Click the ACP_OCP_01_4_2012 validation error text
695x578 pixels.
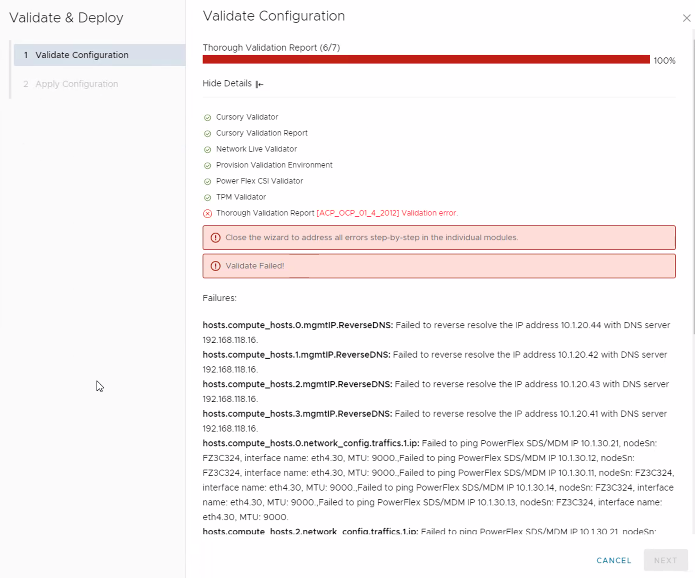point(386,213)
